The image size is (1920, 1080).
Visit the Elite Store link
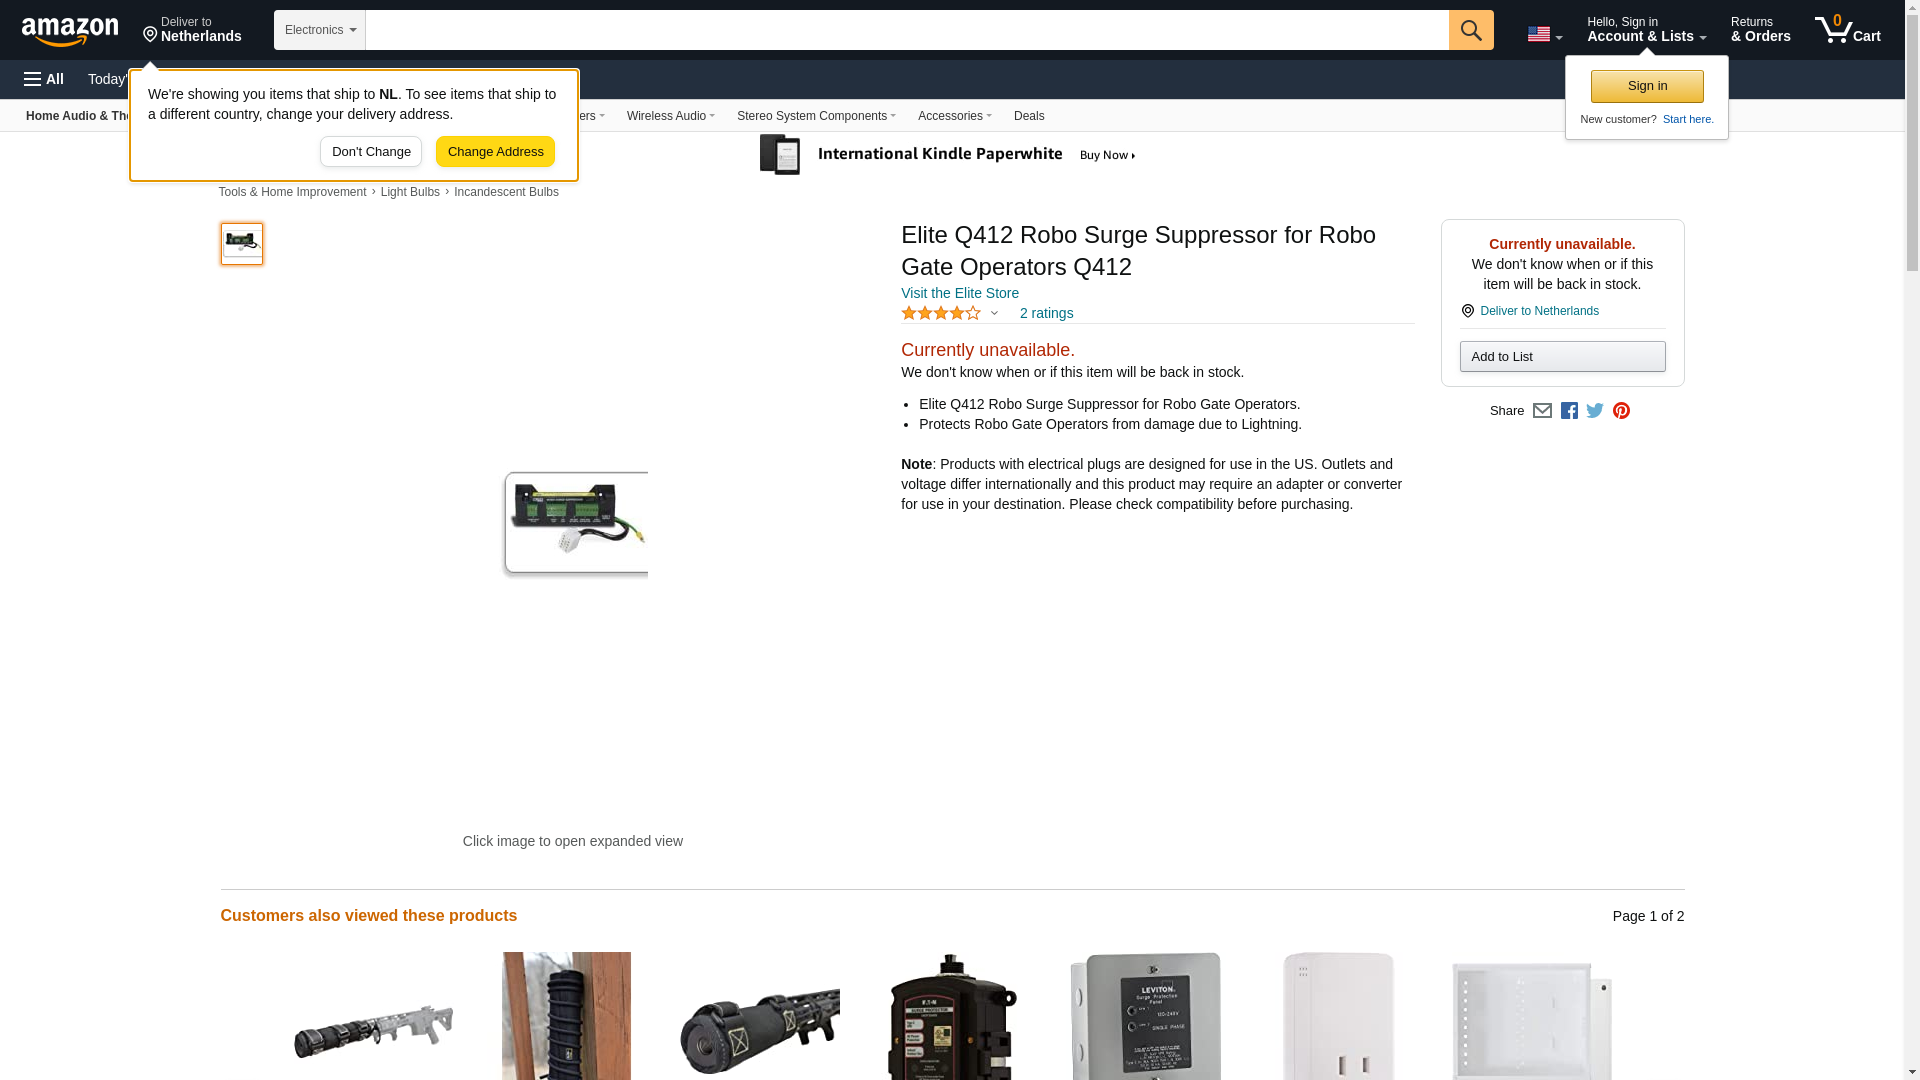click(960, 293)
